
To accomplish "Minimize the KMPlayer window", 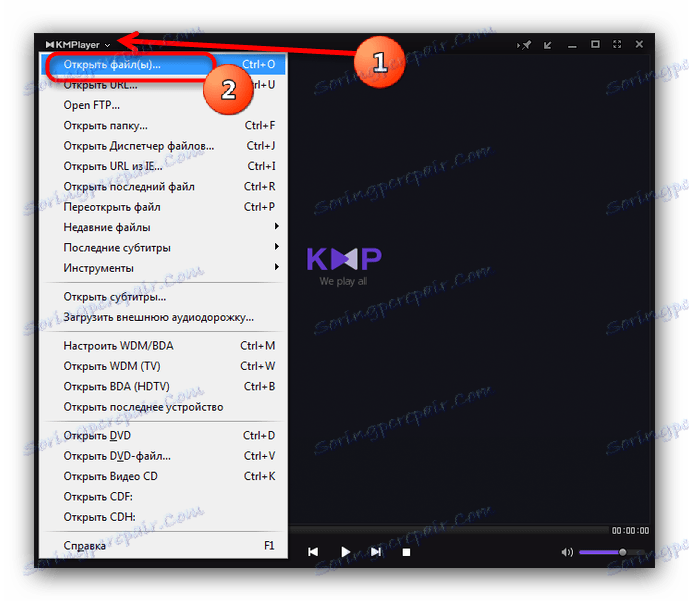I will coord(572,46).
